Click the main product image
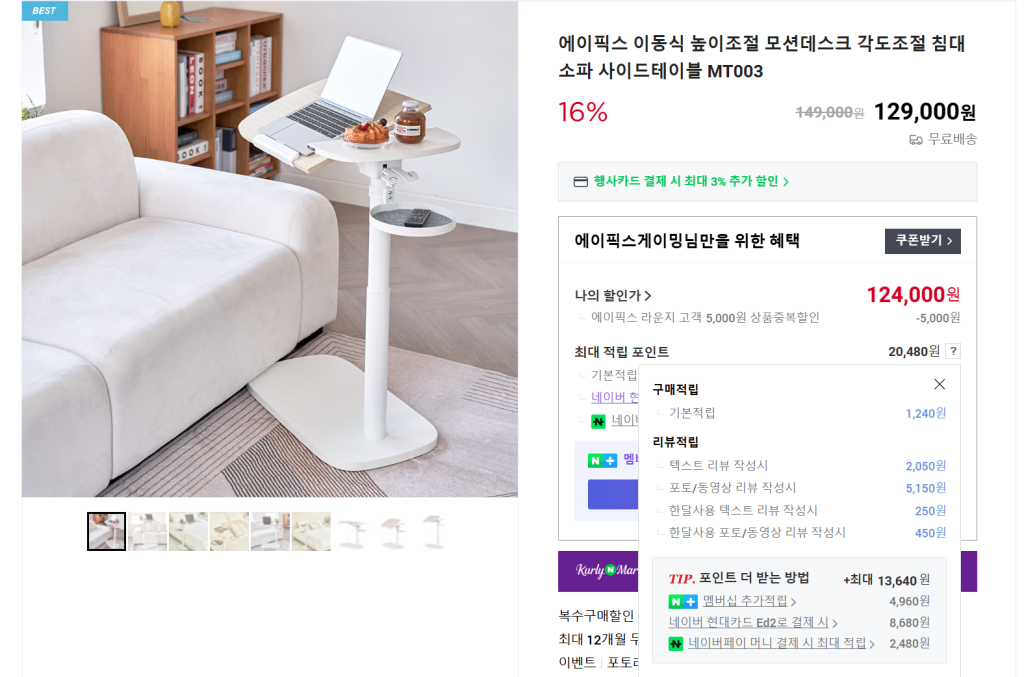Image resolution: width=1024 pixels, height=677 pixels. point(270,249)
